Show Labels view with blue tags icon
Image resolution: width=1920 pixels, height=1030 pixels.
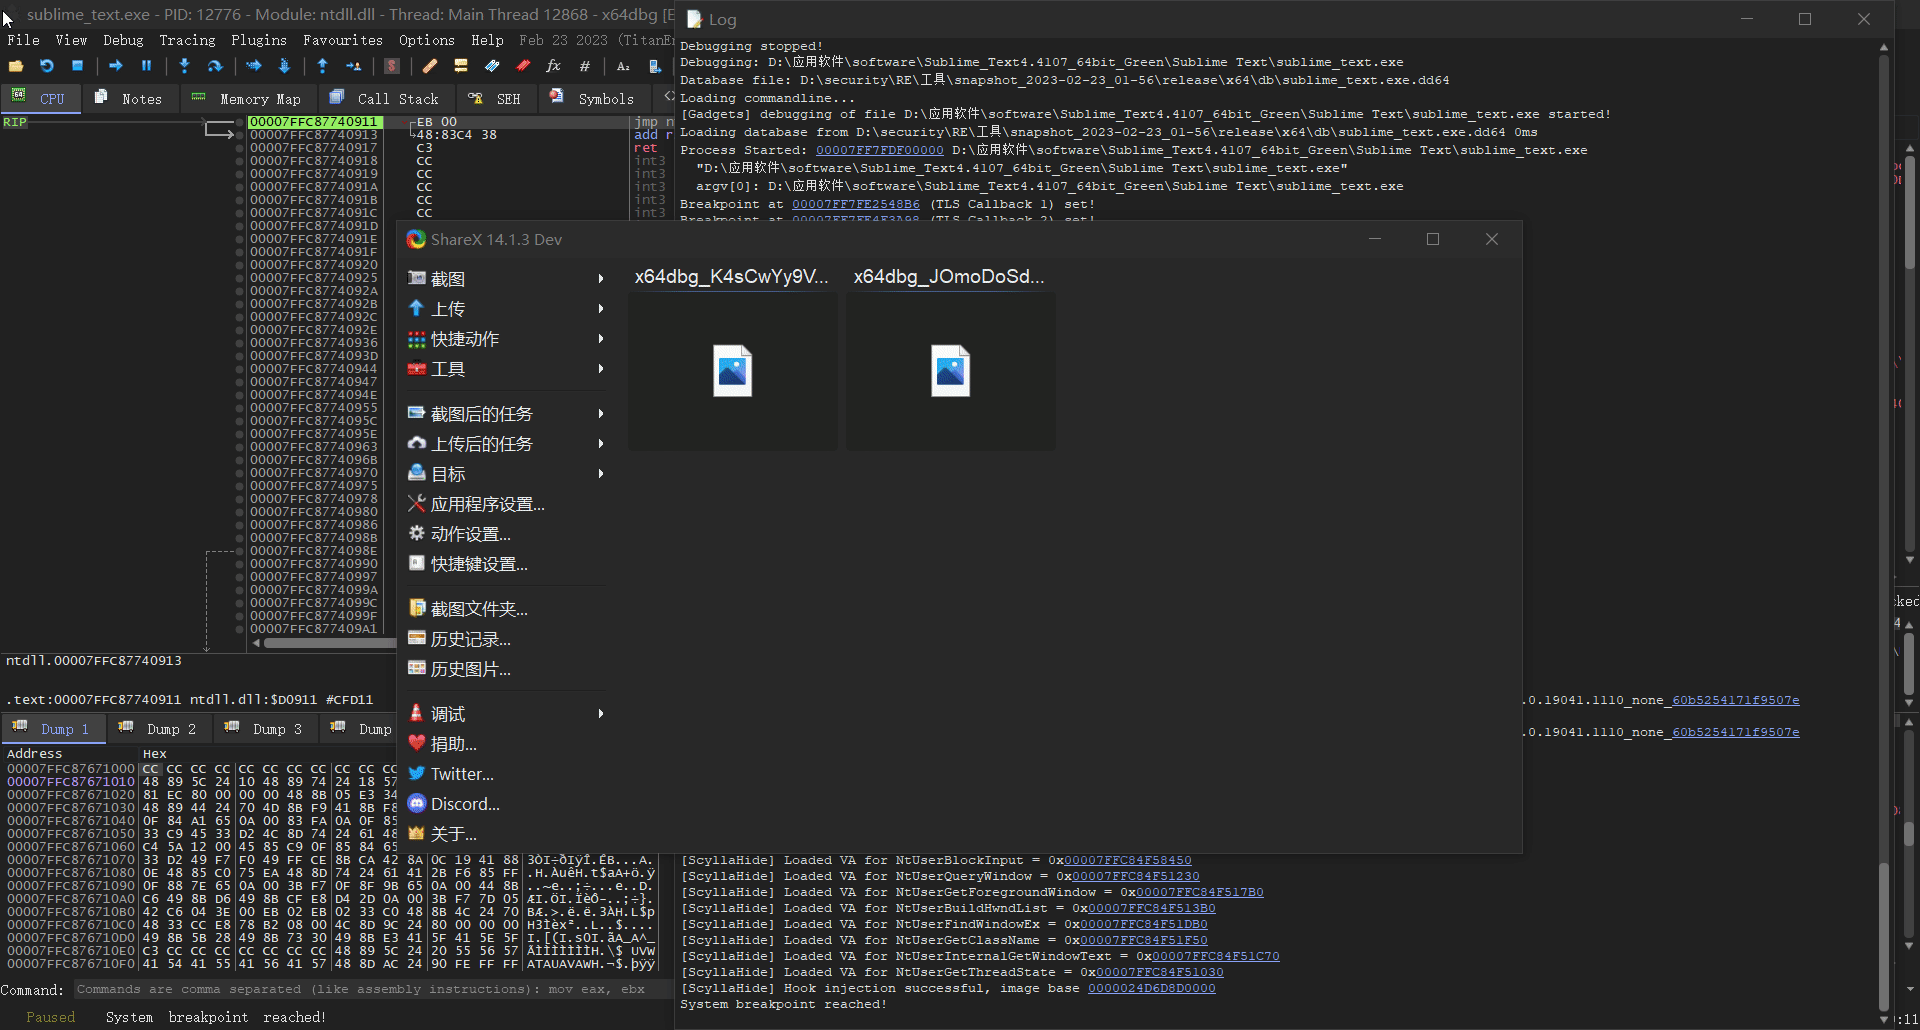[492, 66]
